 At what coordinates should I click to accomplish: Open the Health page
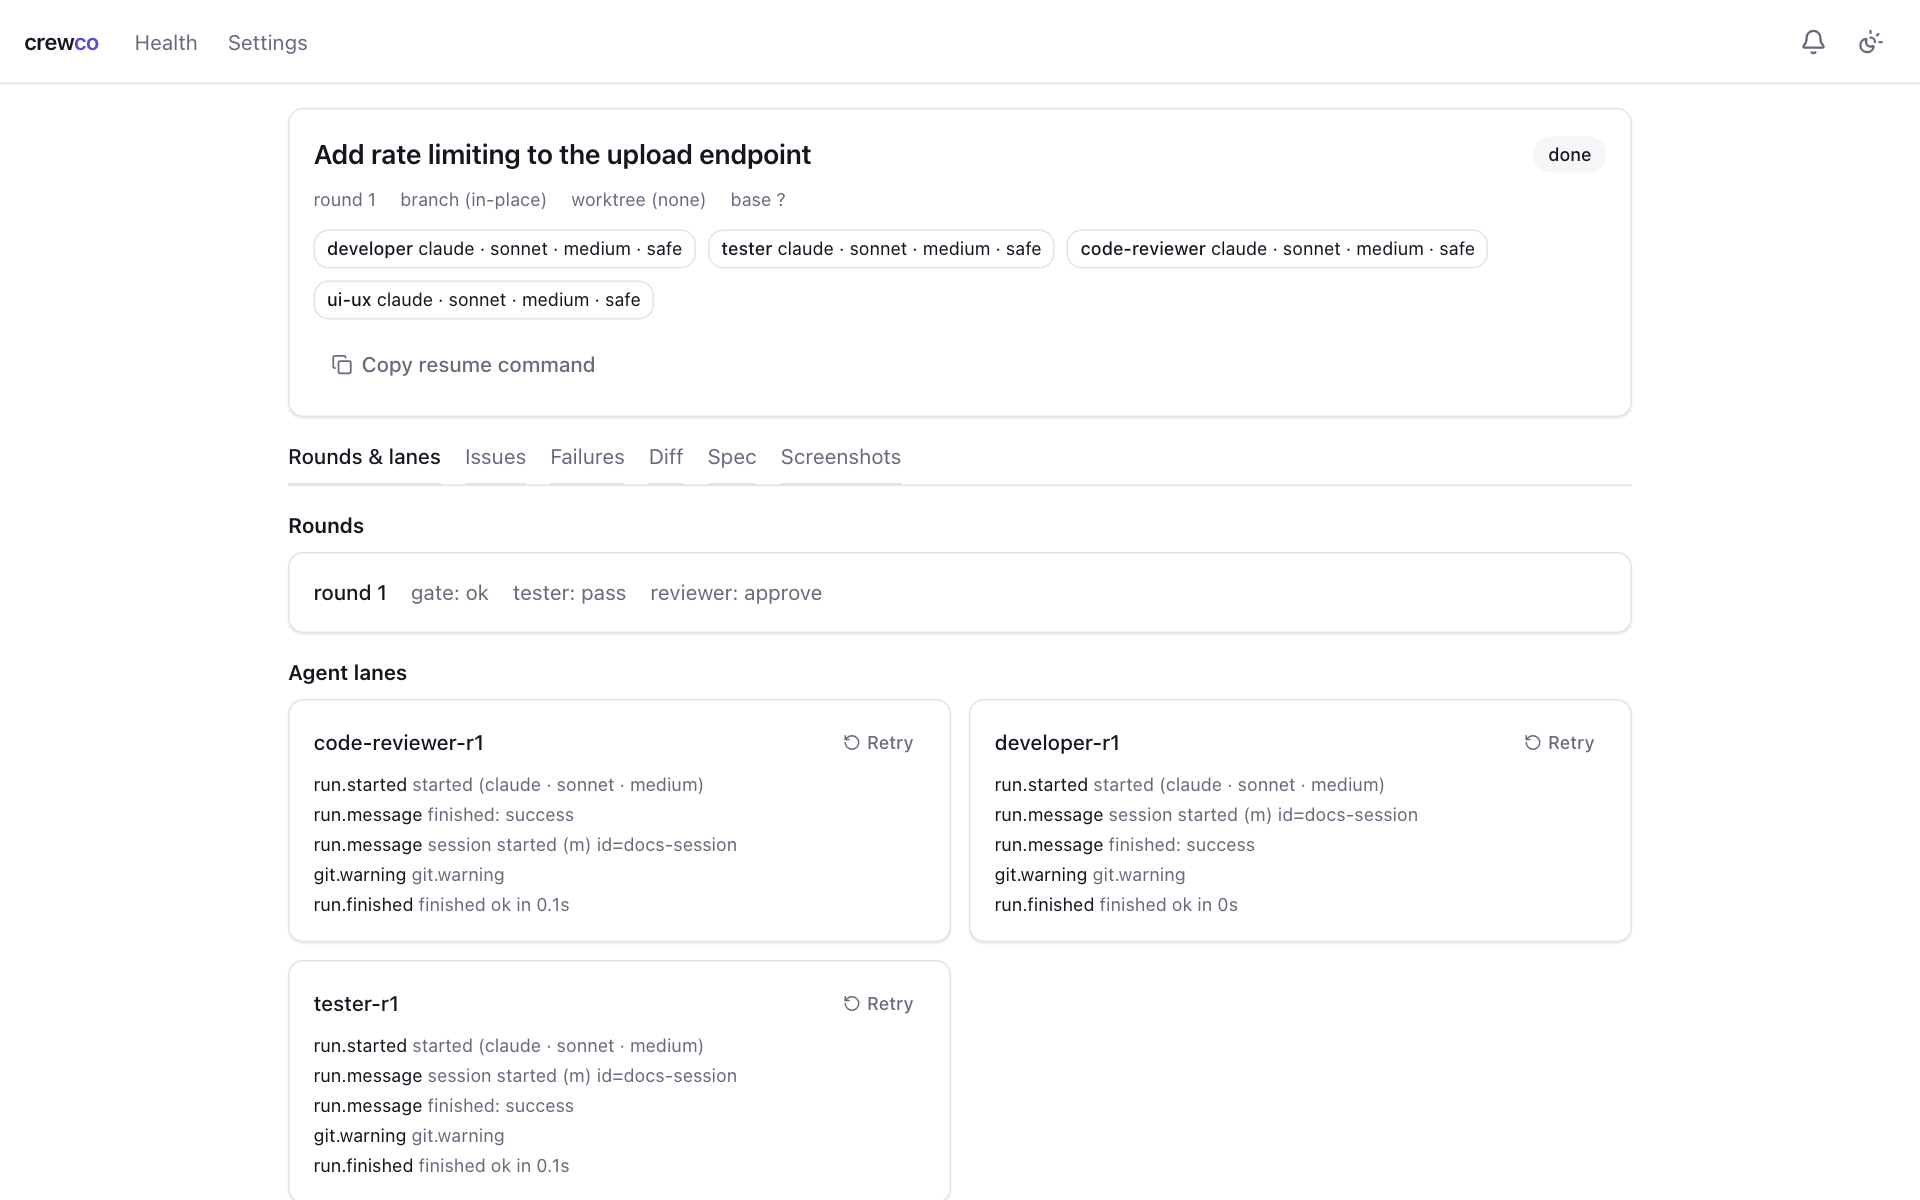click(x=166, y=43)
